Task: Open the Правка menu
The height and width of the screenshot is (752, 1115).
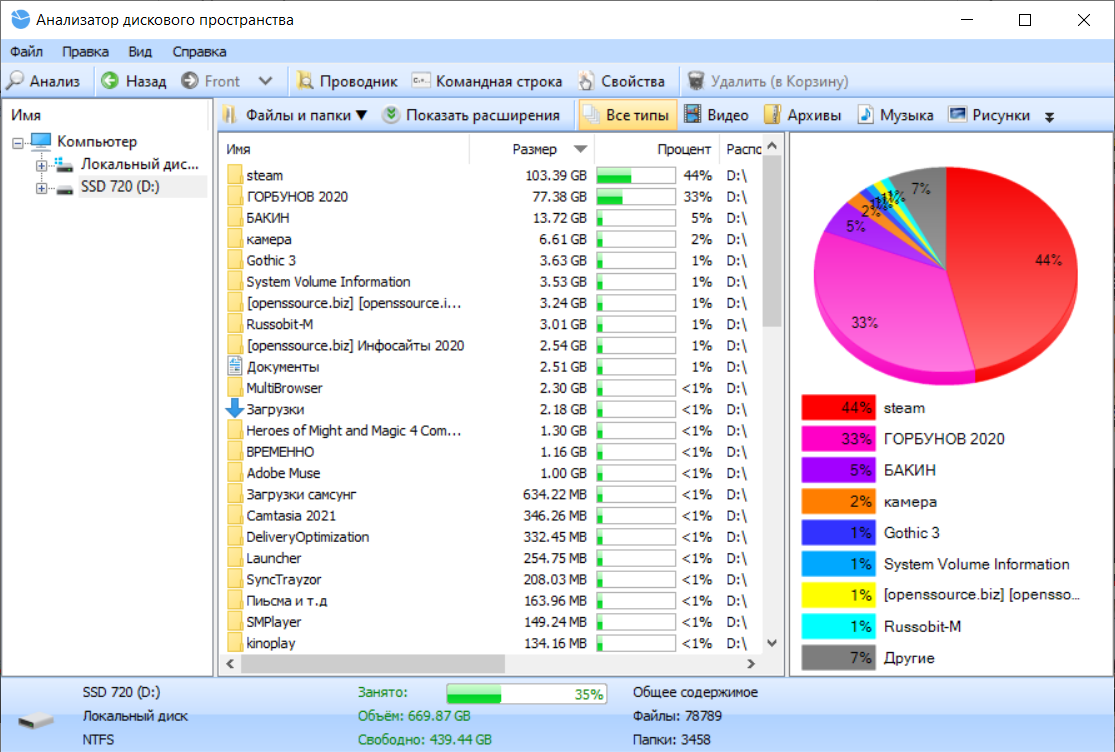Action: [85, 51]
